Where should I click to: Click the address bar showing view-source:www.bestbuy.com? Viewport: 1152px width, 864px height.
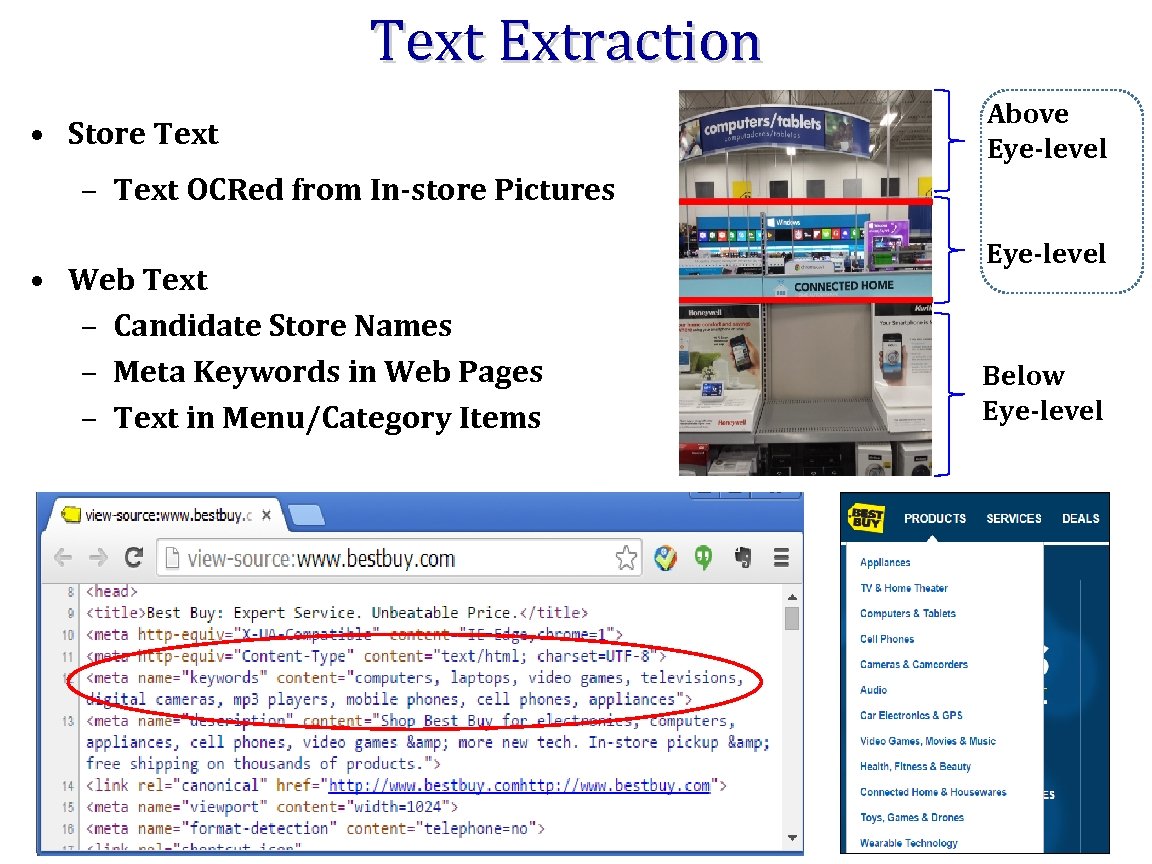[x=399, y=558]
